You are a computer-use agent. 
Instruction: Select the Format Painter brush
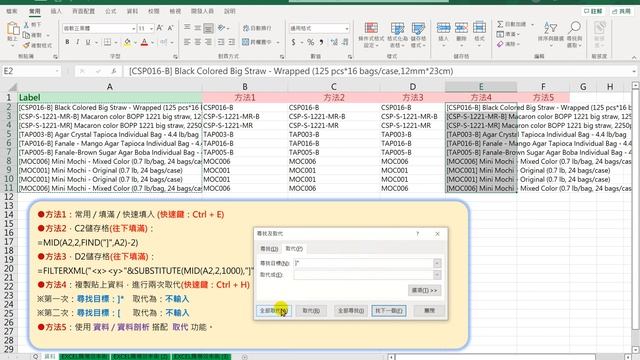coord(27,45)
